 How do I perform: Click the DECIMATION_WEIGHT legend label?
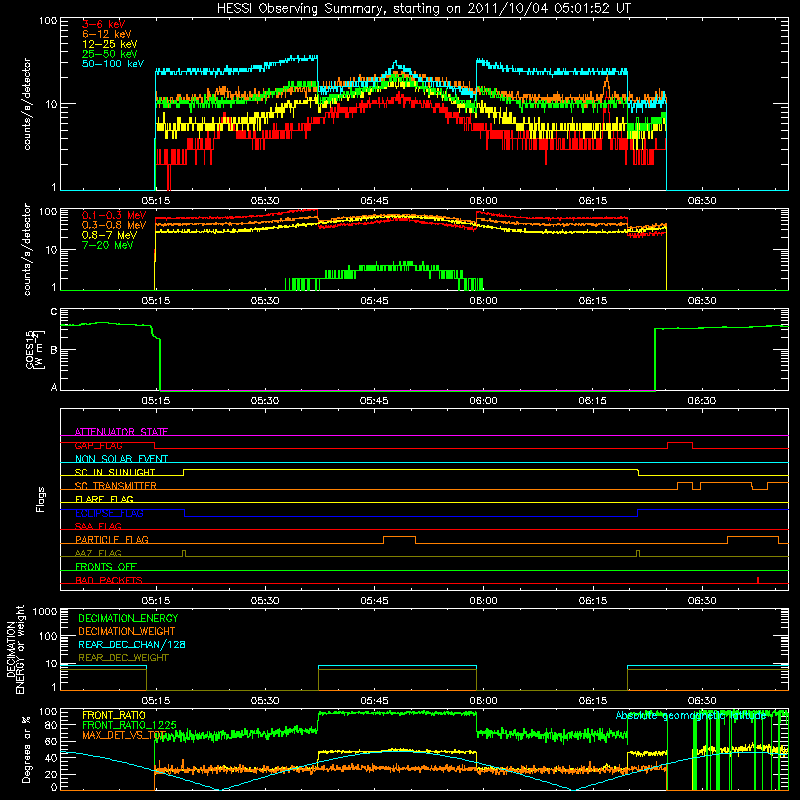[x=127, y=631]
